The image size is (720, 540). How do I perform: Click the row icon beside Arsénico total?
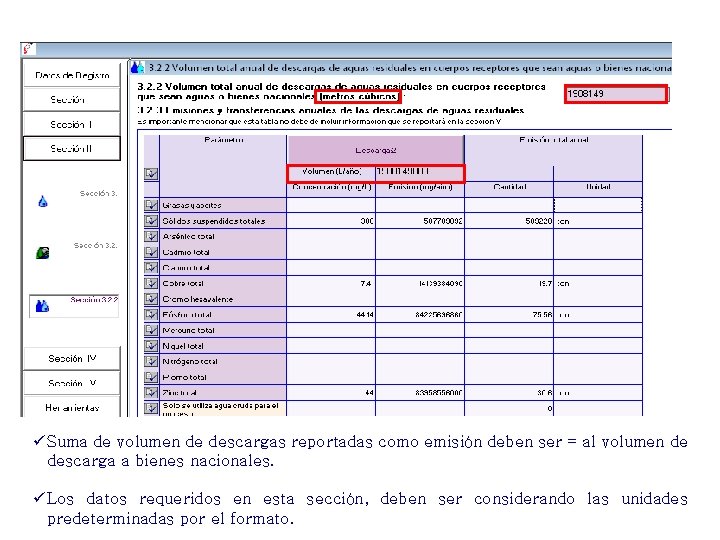(151, 236)
